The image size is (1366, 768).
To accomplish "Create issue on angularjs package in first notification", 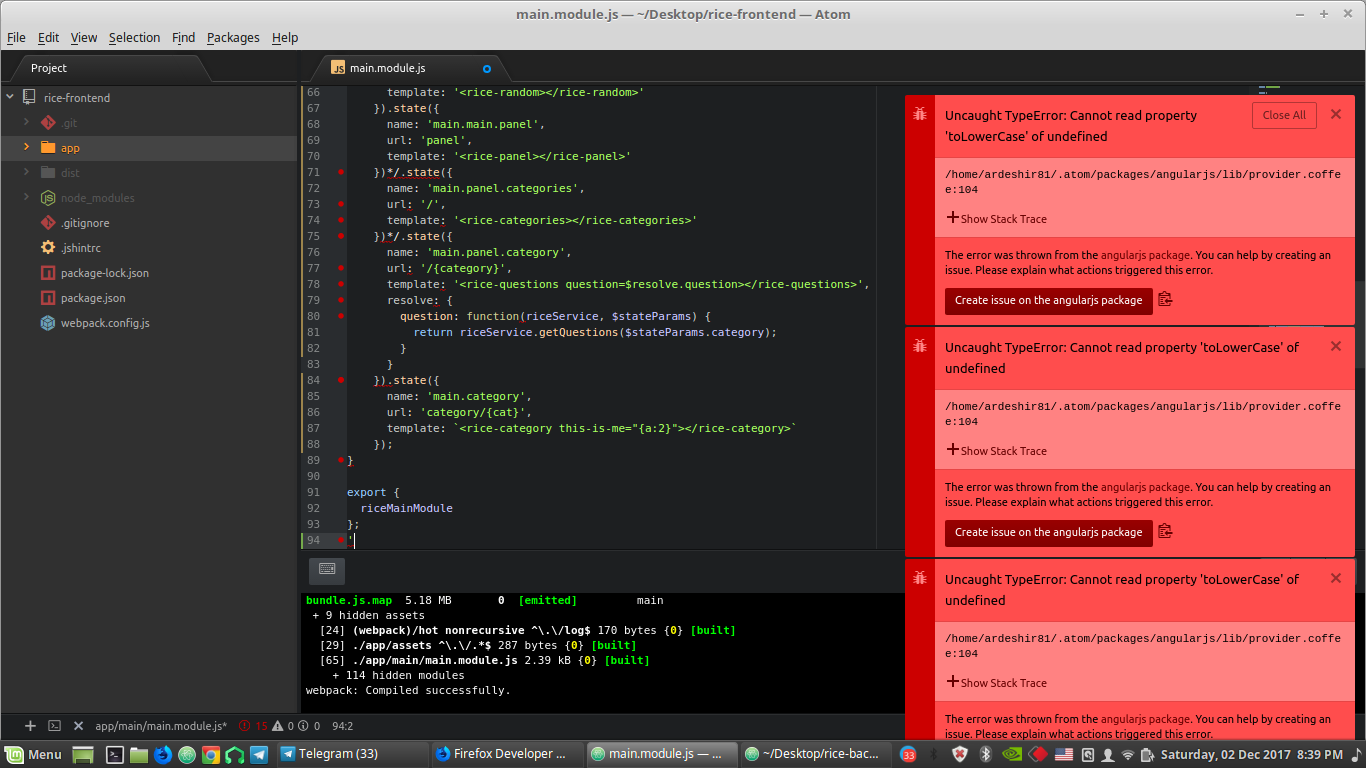I will (1048, 300).
